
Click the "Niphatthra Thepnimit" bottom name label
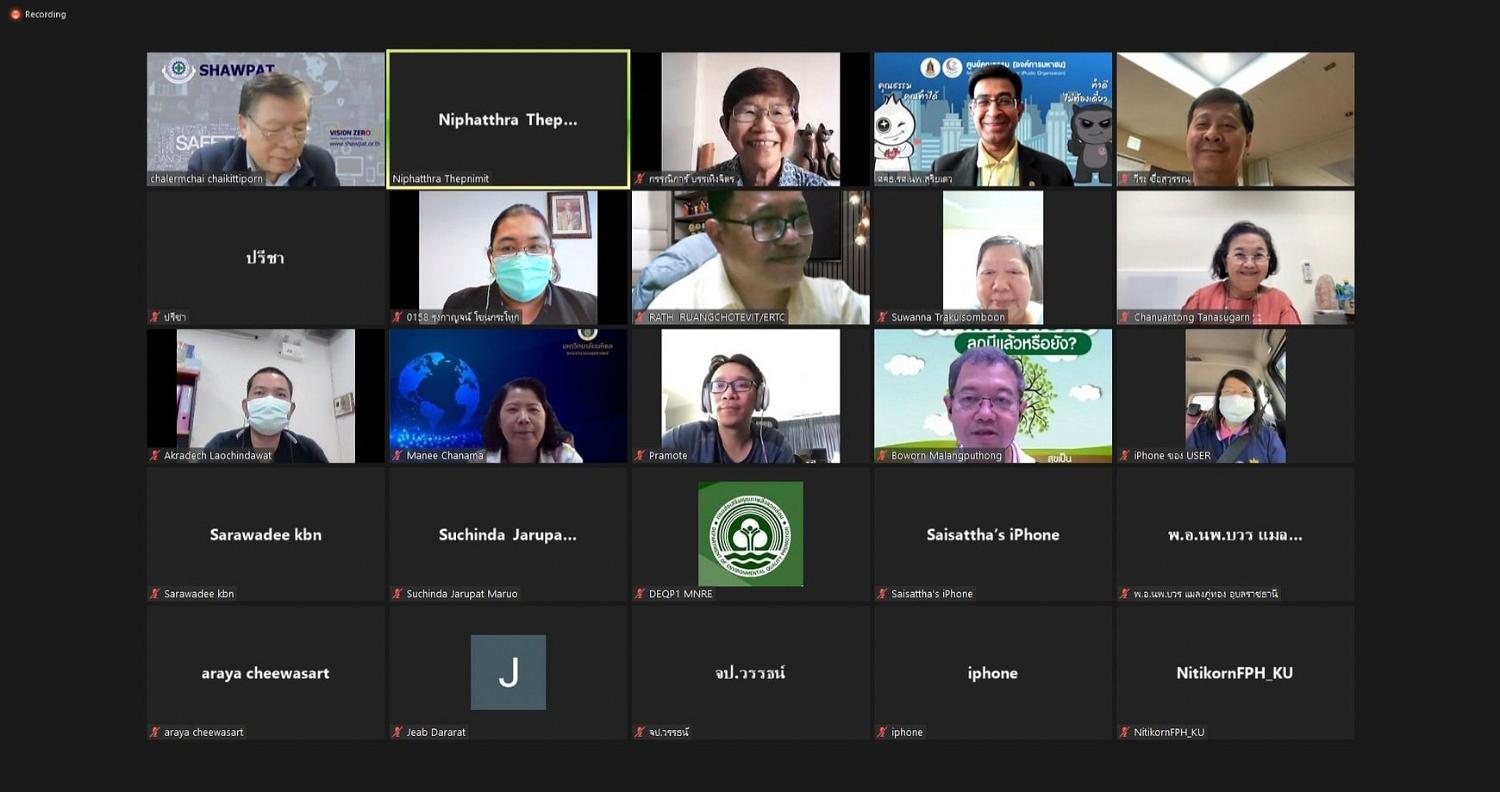pyautogui.click(x=441, y=179)
